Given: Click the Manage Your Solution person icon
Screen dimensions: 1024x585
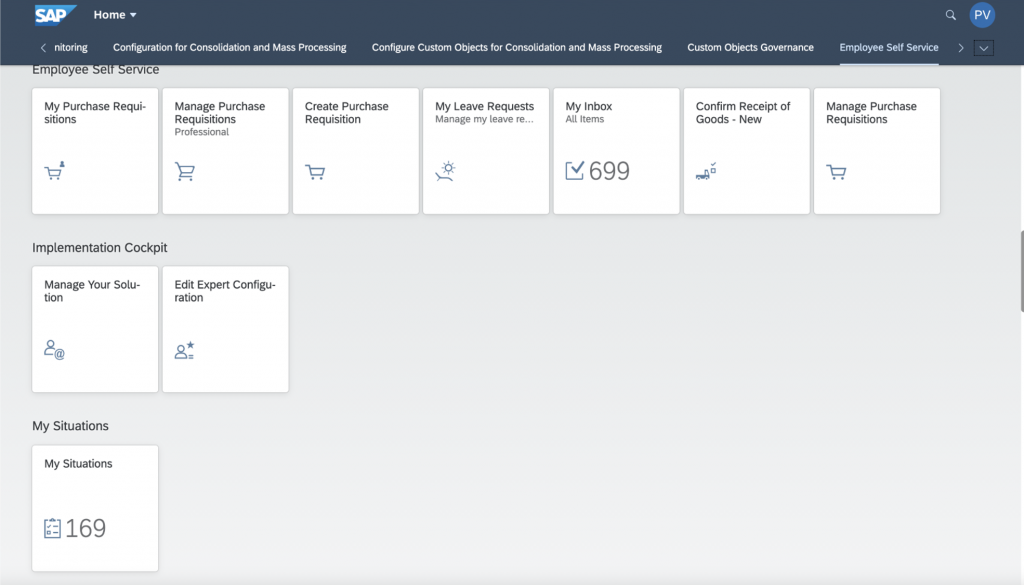Looking at the screenshot, I should coord(54,350).
